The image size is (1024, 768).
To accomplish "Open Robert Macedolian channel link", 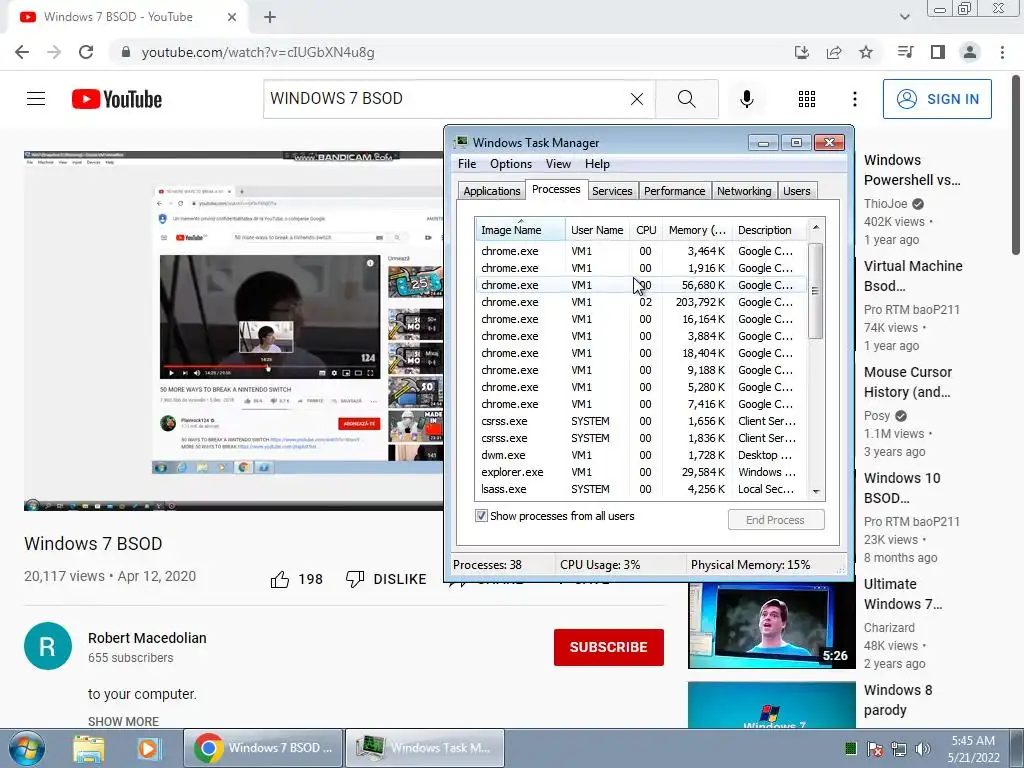I will click(x=147, y=638).
